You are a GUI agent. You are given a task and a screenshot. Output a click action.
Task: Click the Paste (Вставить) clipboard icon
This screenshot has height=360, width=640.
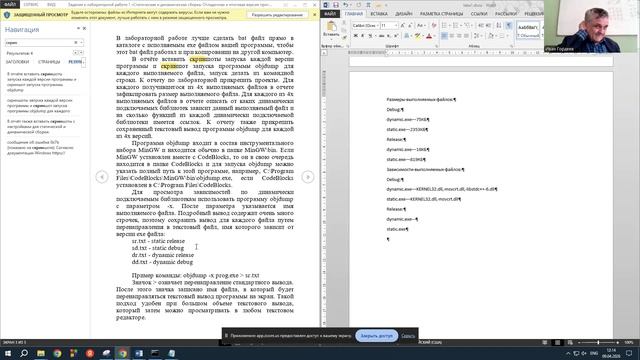point(331,27)
